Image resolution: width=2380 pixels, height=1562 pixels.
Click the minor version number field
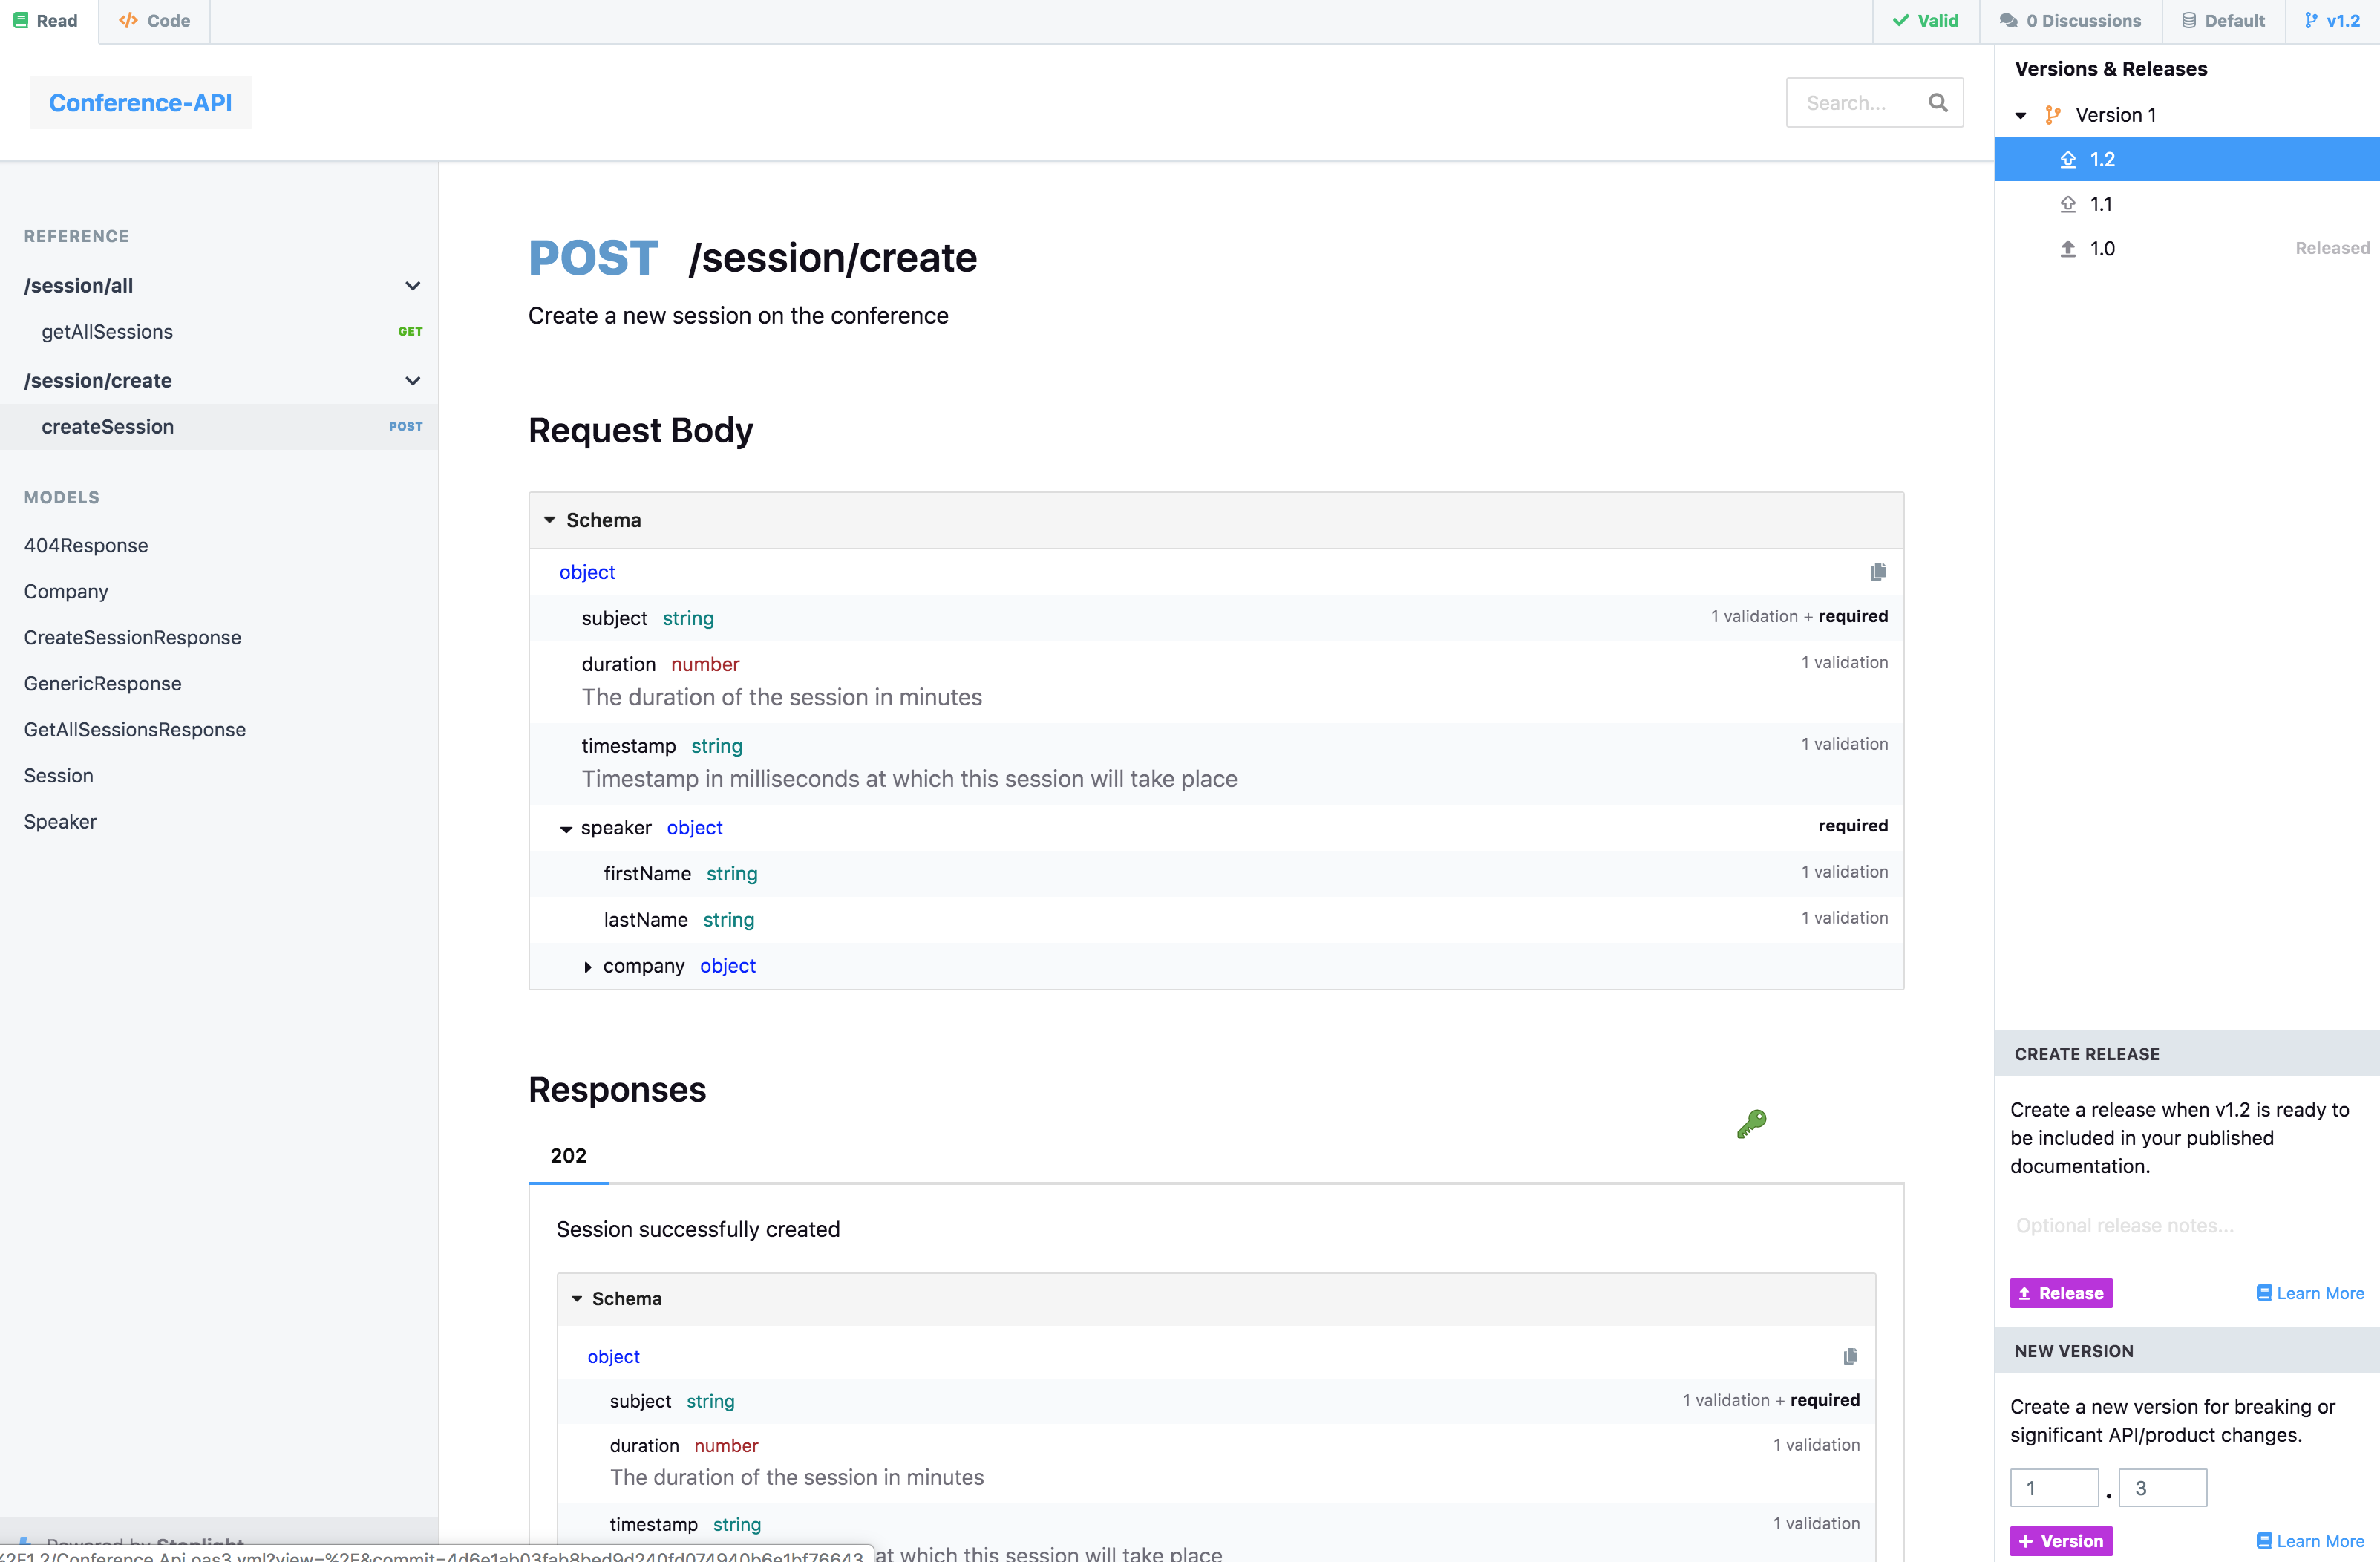tap(2163, 1488)
